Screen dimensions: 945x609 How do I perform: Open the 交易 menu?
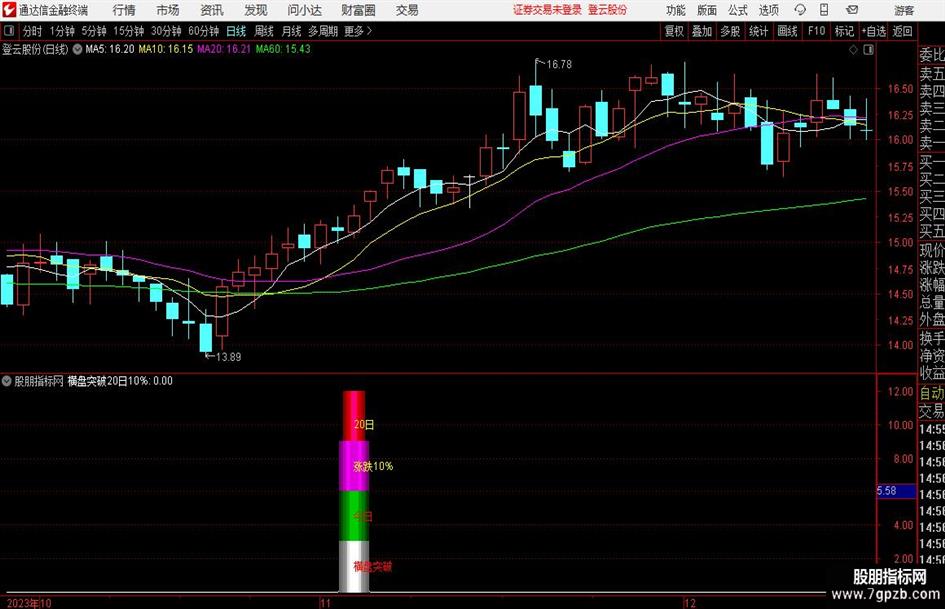pyautogui.click(x=407, y=10)
